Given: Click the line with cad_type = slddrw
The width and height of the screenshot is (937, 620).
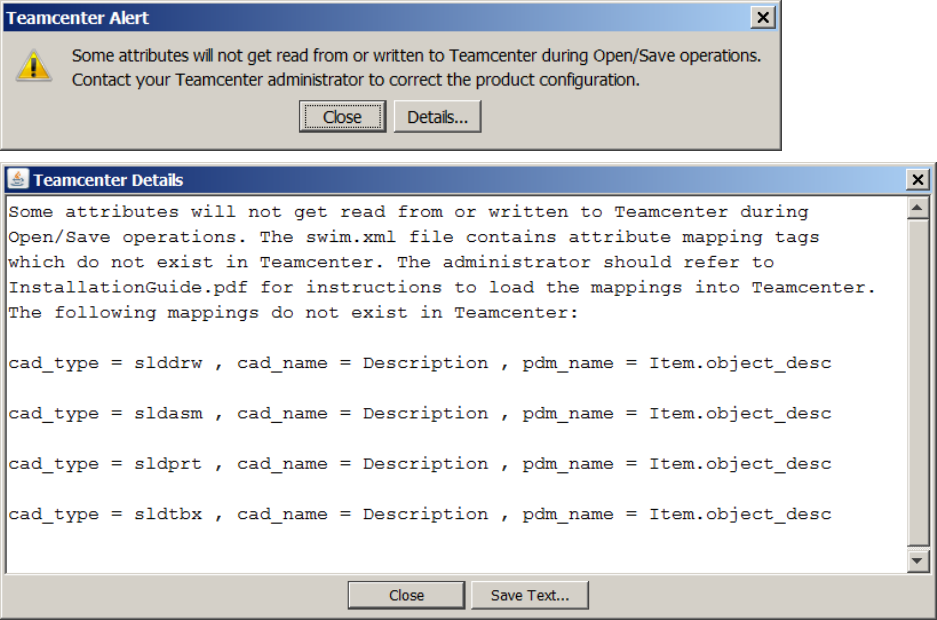Looking at the screenshot, I should (x=419, y=363).
